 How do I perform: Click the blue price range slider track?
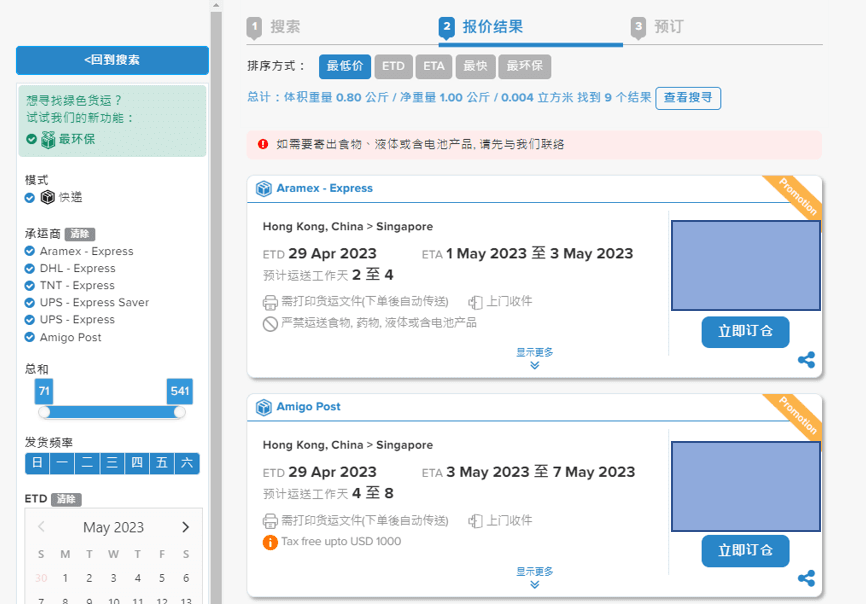[x=112, y=412]
